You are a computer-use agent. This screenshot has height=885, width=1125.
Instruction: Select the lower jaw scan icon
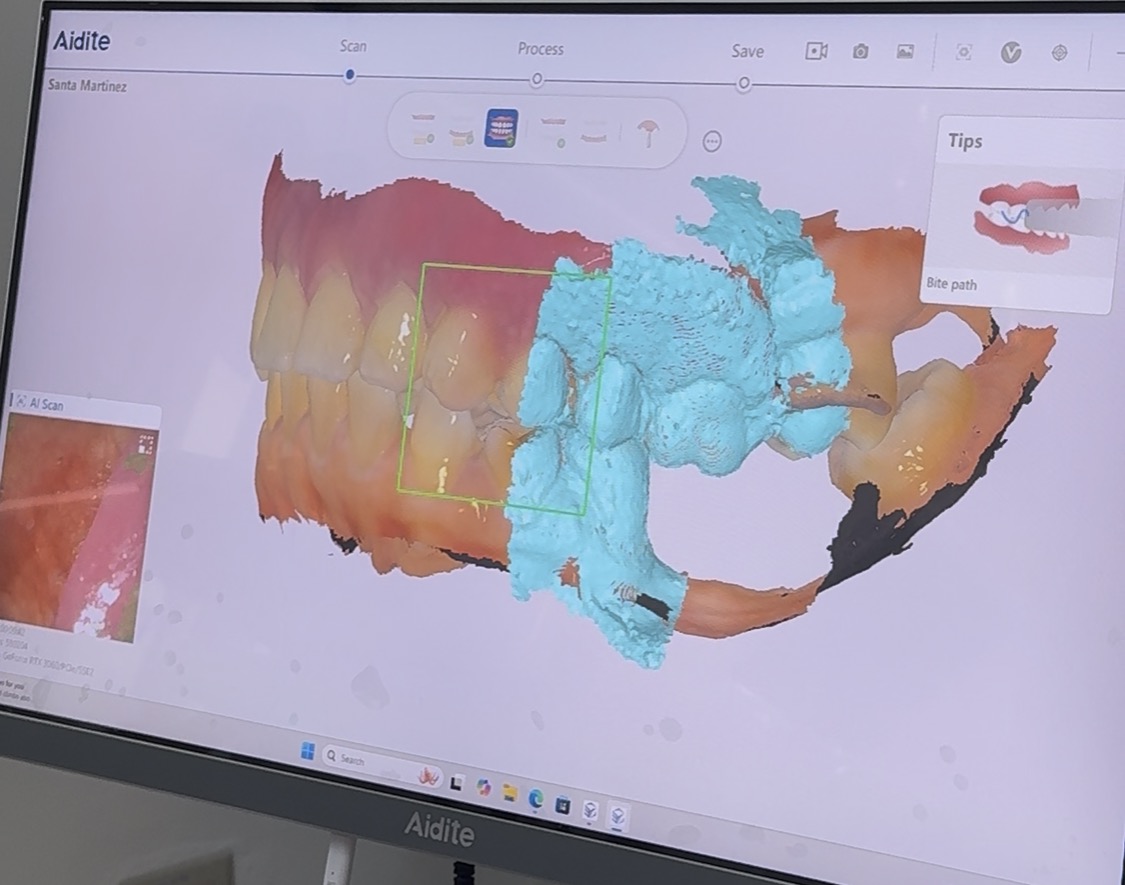click(x=461, y=130)
